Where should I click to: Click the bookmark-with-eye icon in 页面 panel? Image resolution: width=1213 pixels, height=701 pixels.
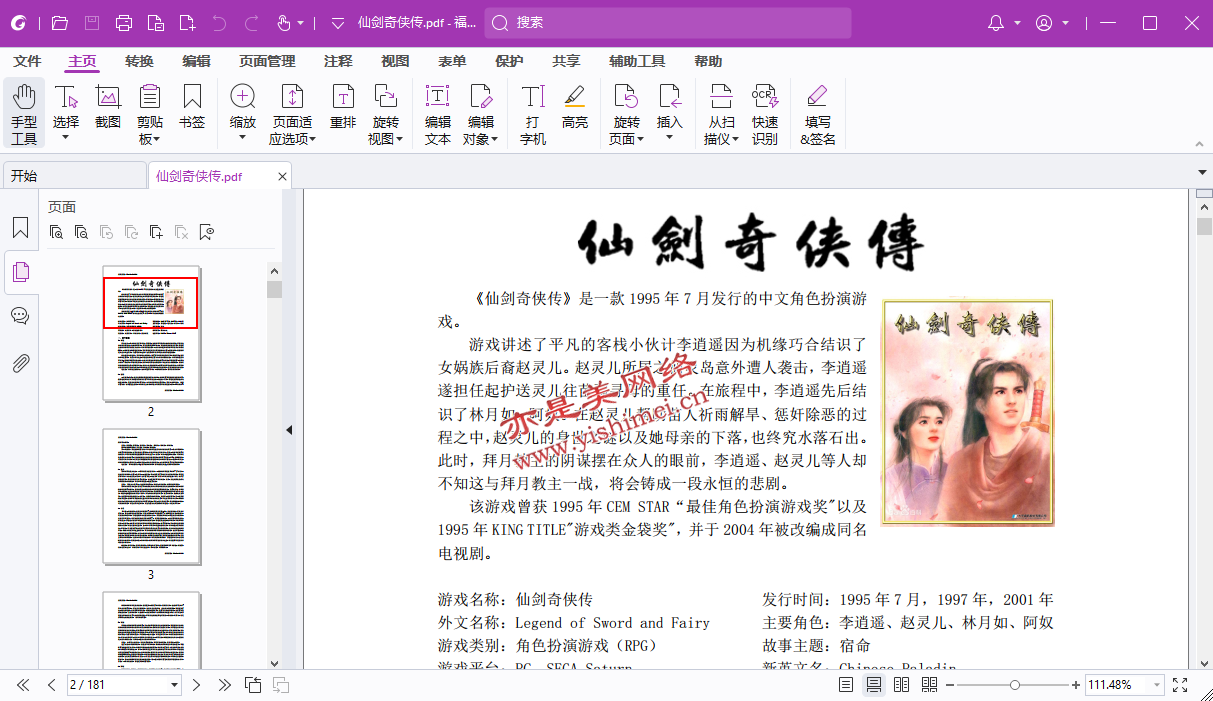(x=207, y=233)
